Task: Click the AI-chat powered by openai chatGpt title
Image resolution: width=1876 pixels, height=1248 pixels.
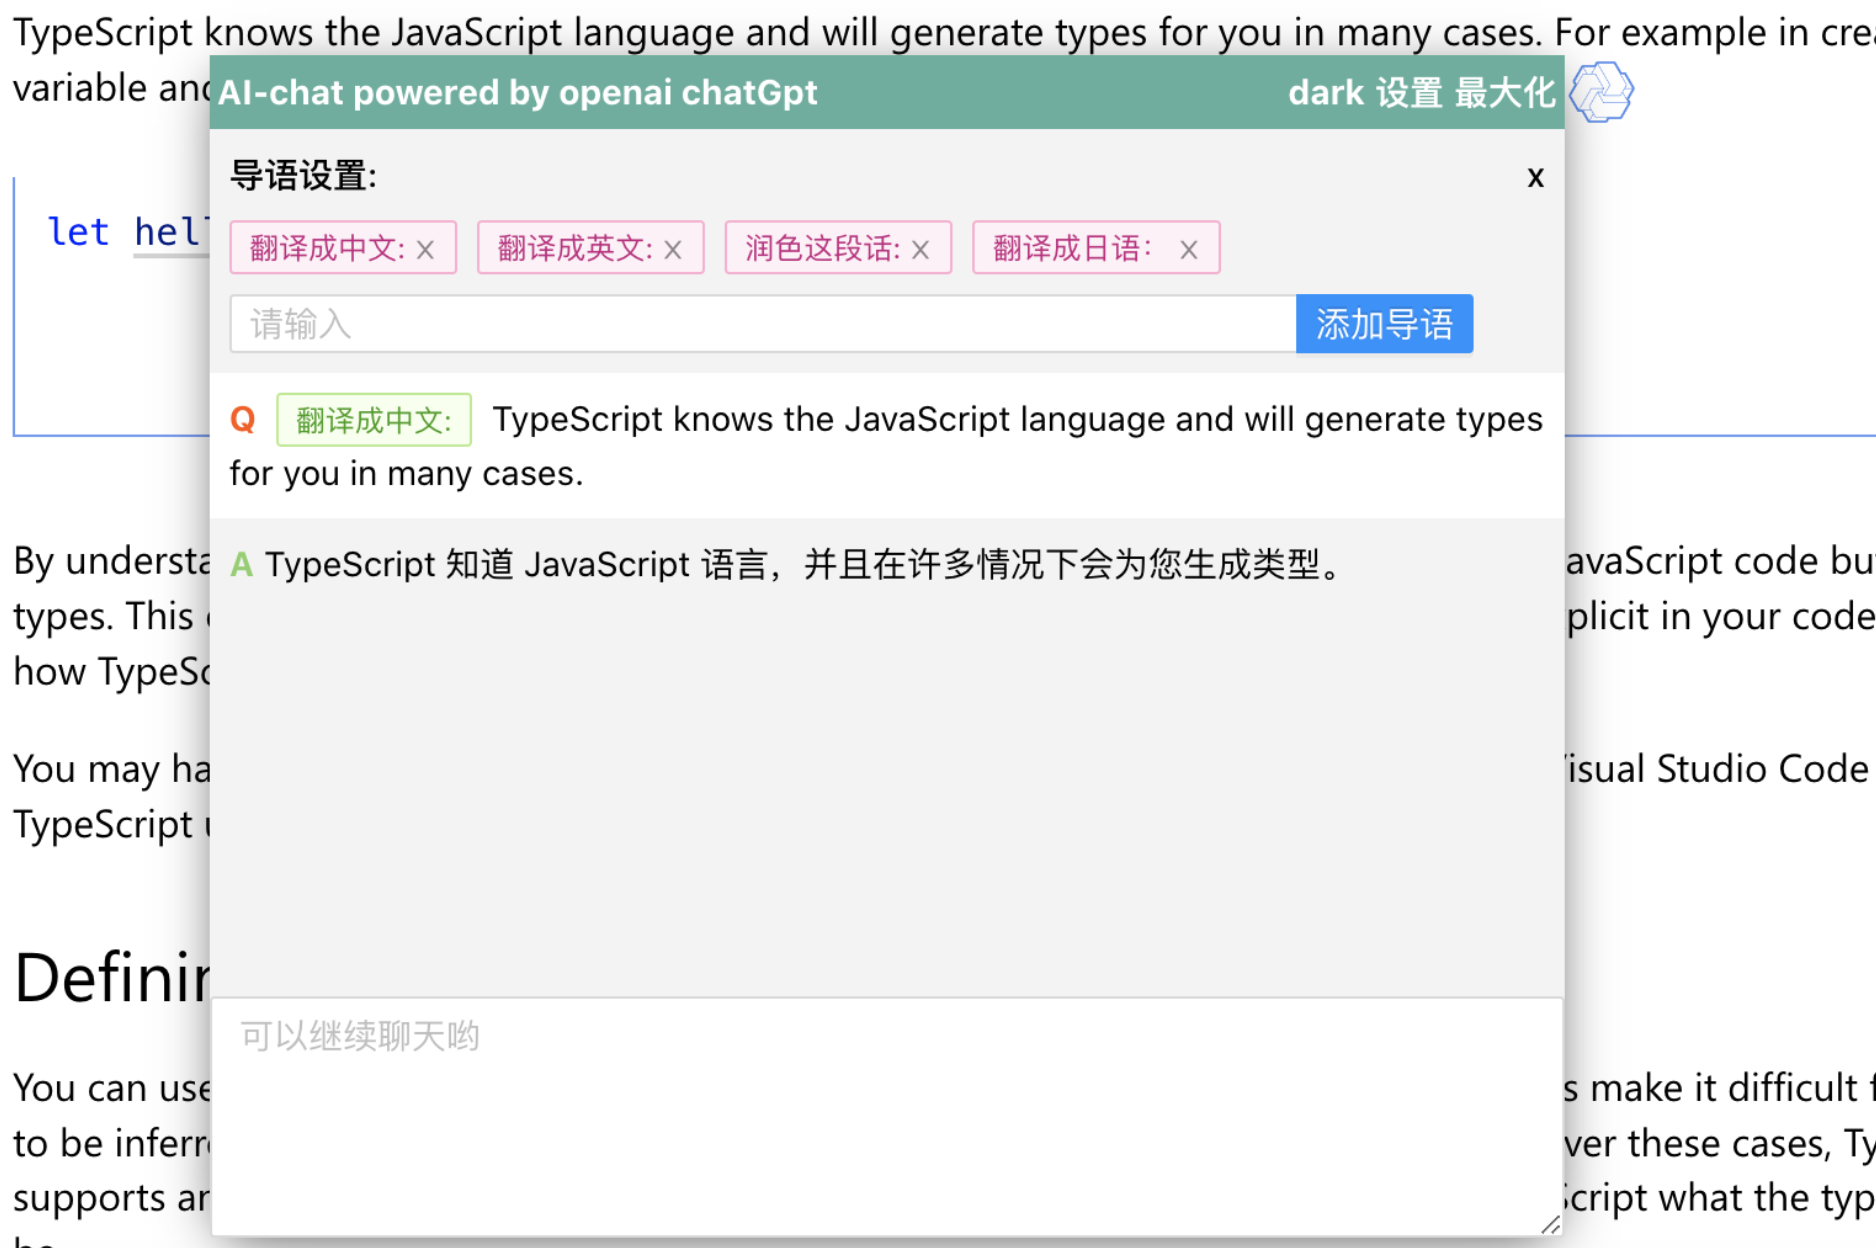Action: pyautogui.click(x=517, y=93)
